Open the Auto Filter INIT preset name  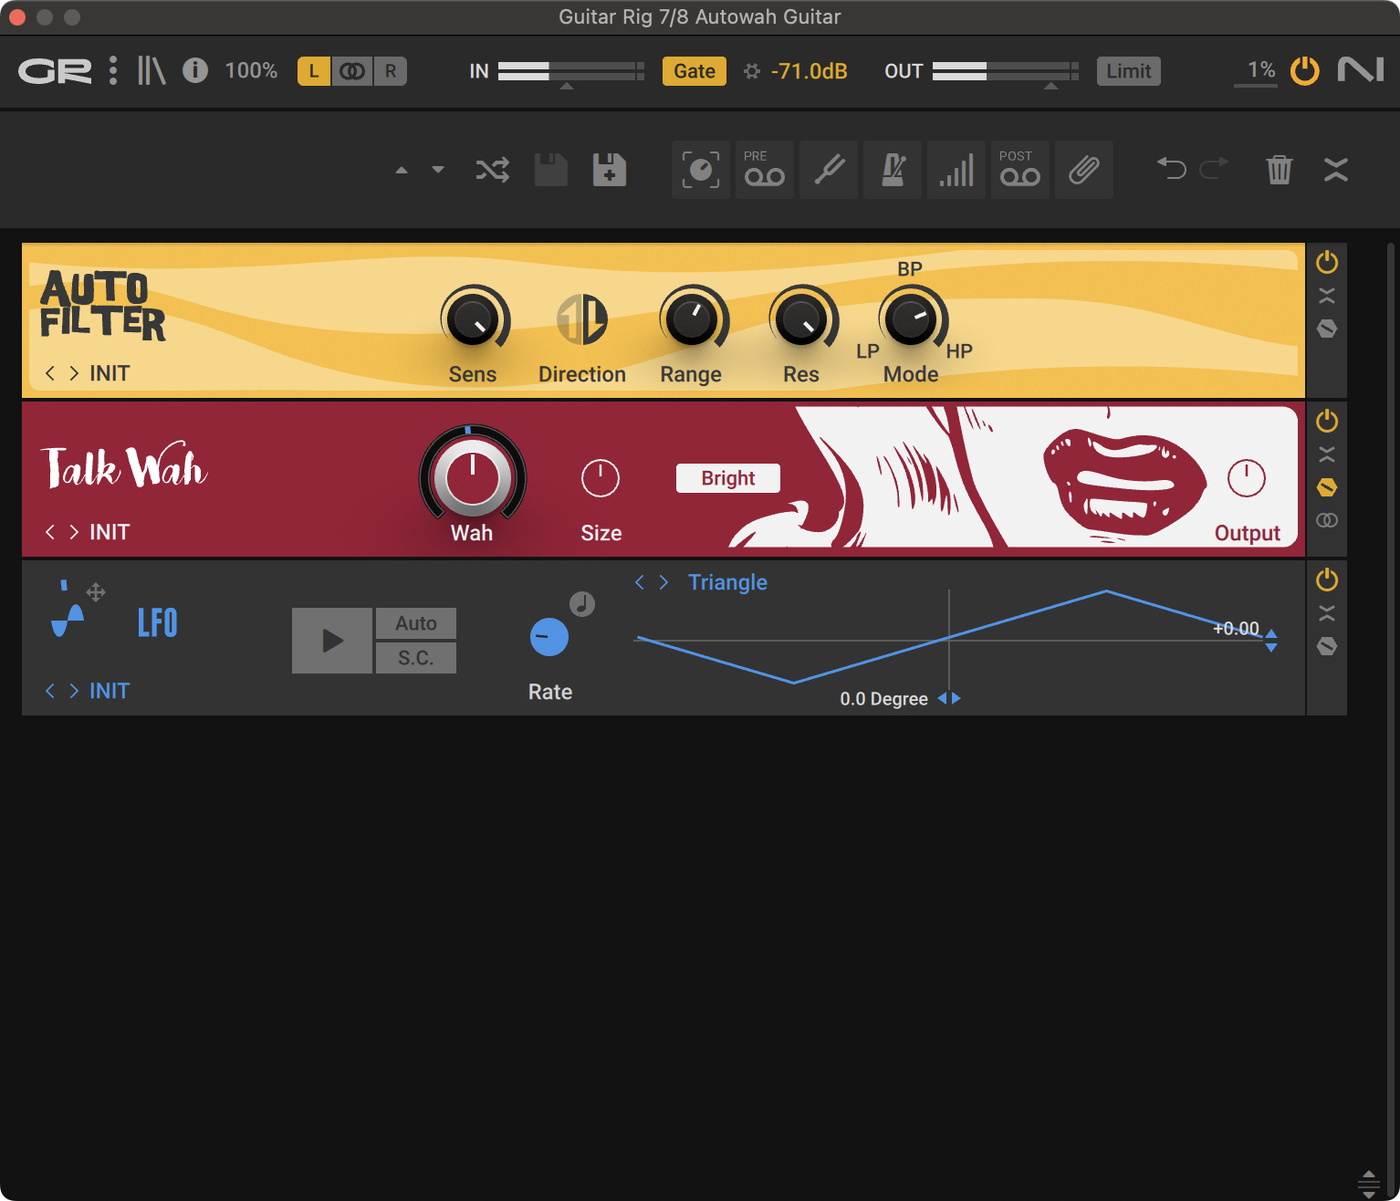pyautogui.click(x=110, y=373)
